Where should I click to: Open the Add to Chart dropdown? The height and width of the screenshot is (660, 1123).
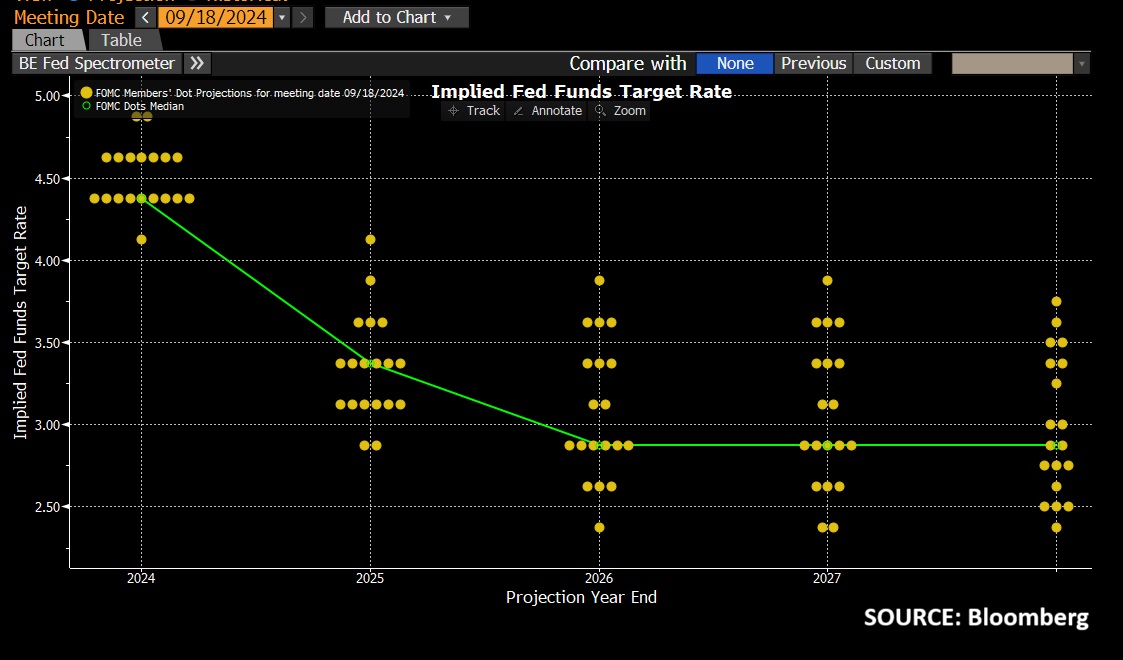[x=396, y=17]
